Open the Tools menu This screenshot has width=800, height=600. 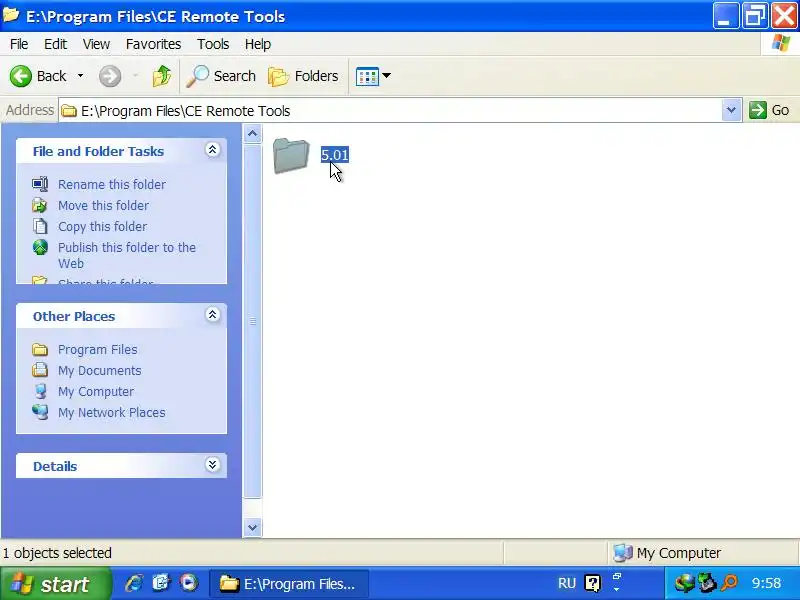[x=213, y=44]
